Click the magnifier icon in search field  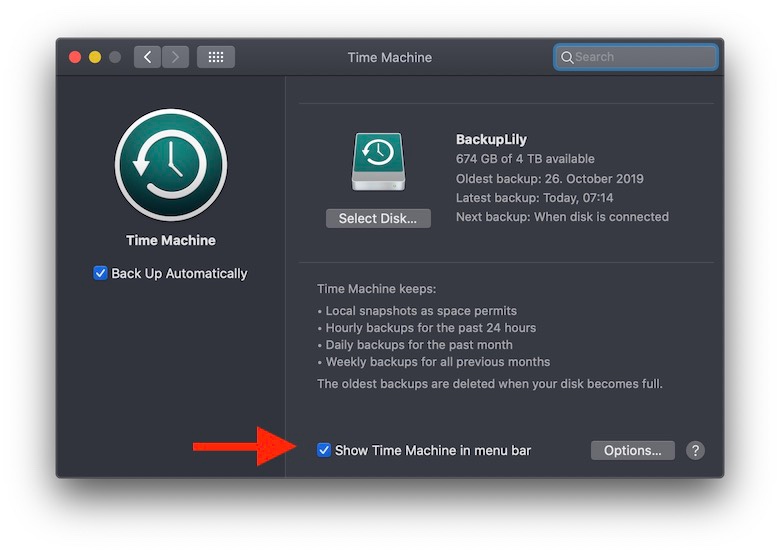567,57
